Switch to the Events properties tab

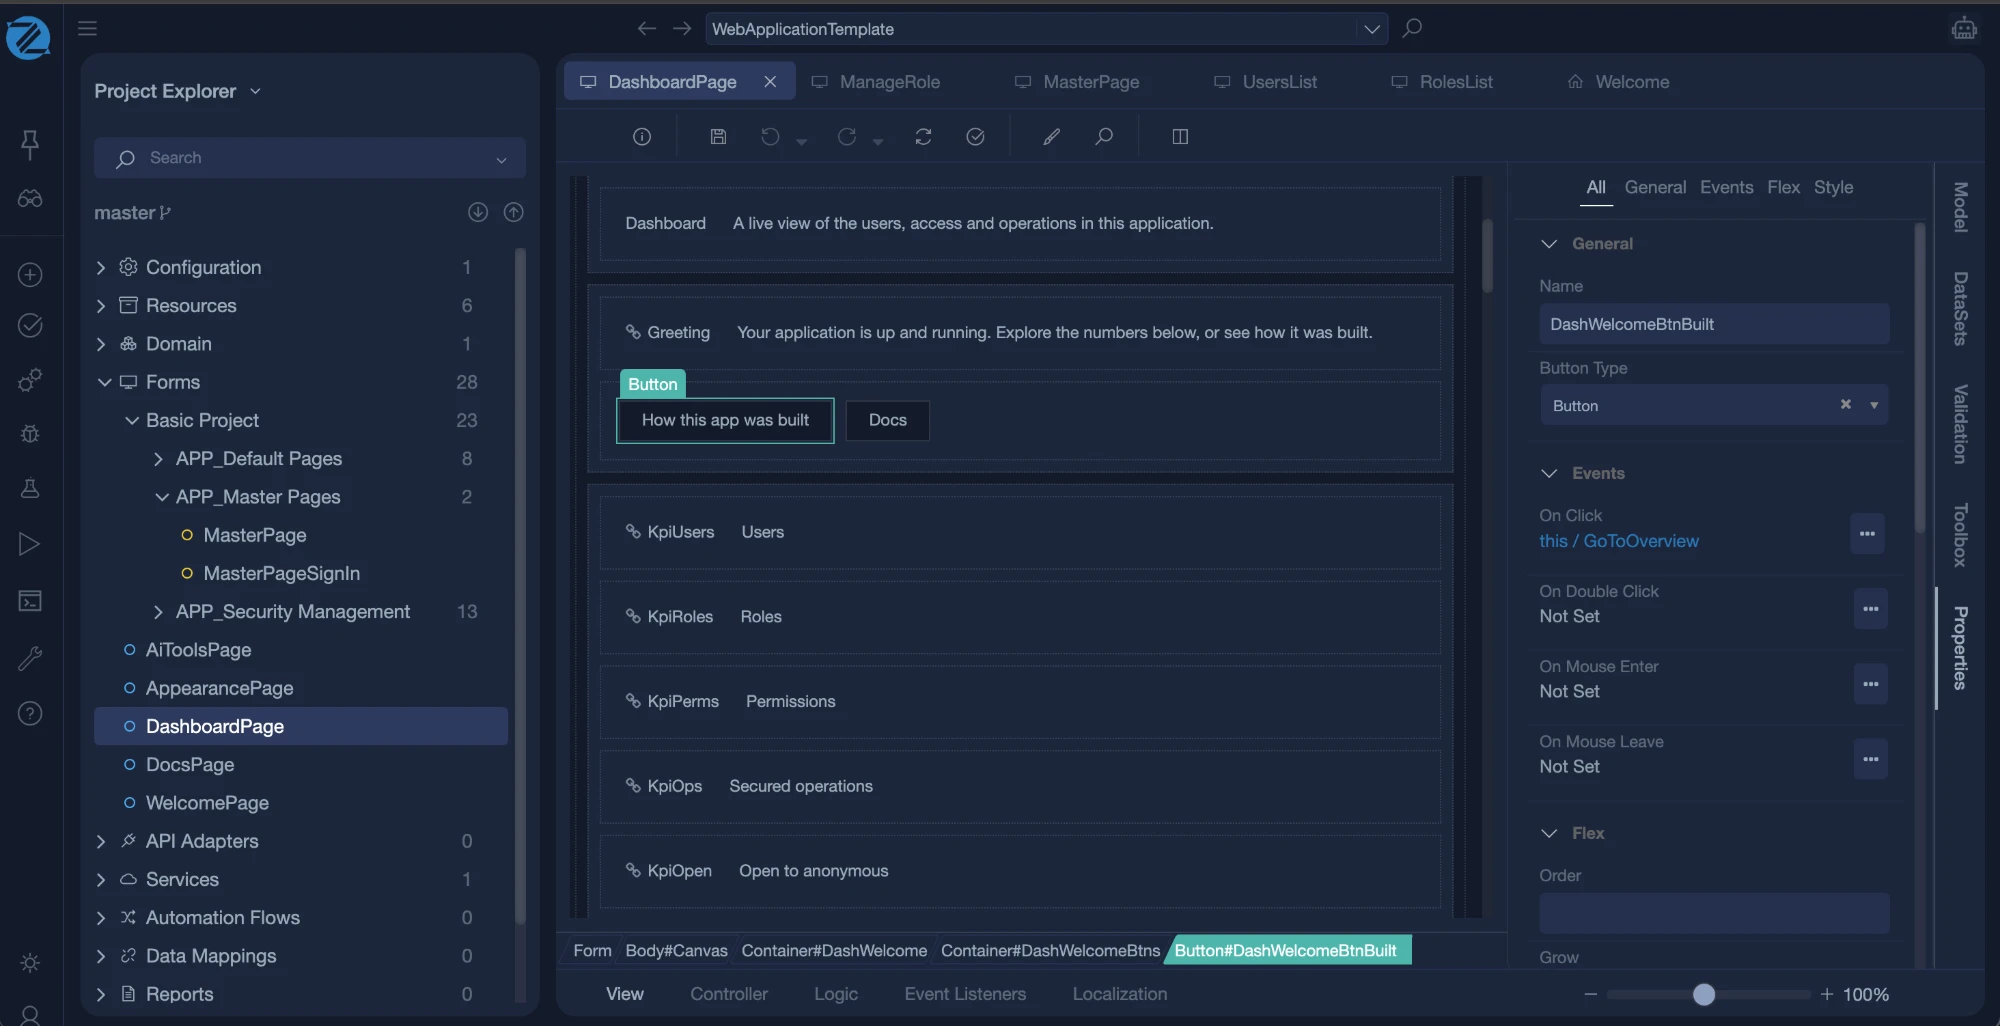point(1726,187)
